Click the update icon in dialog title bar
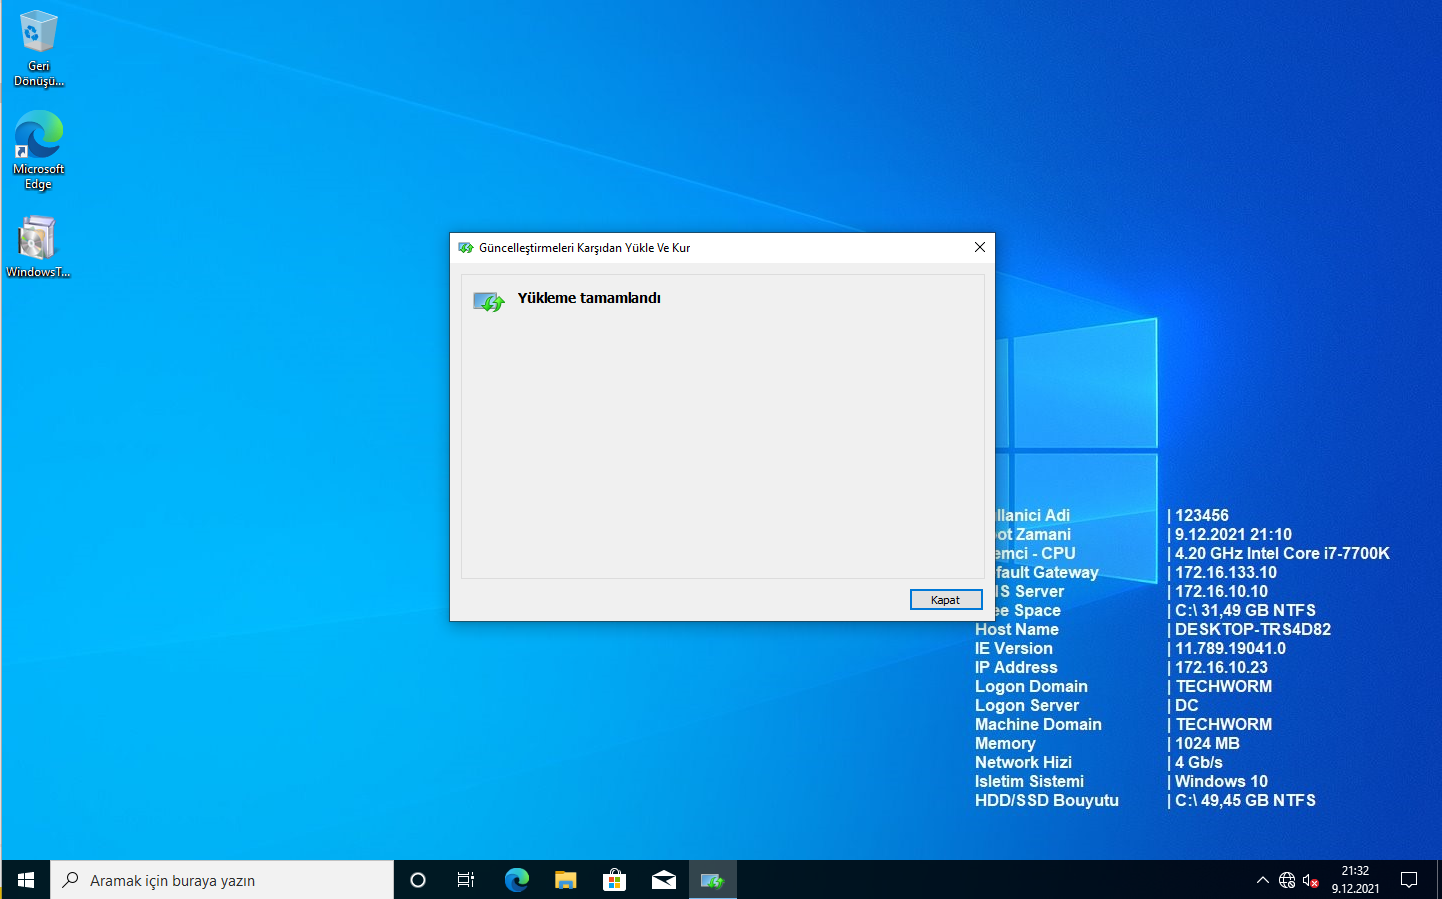 click(x=465, y=247)
